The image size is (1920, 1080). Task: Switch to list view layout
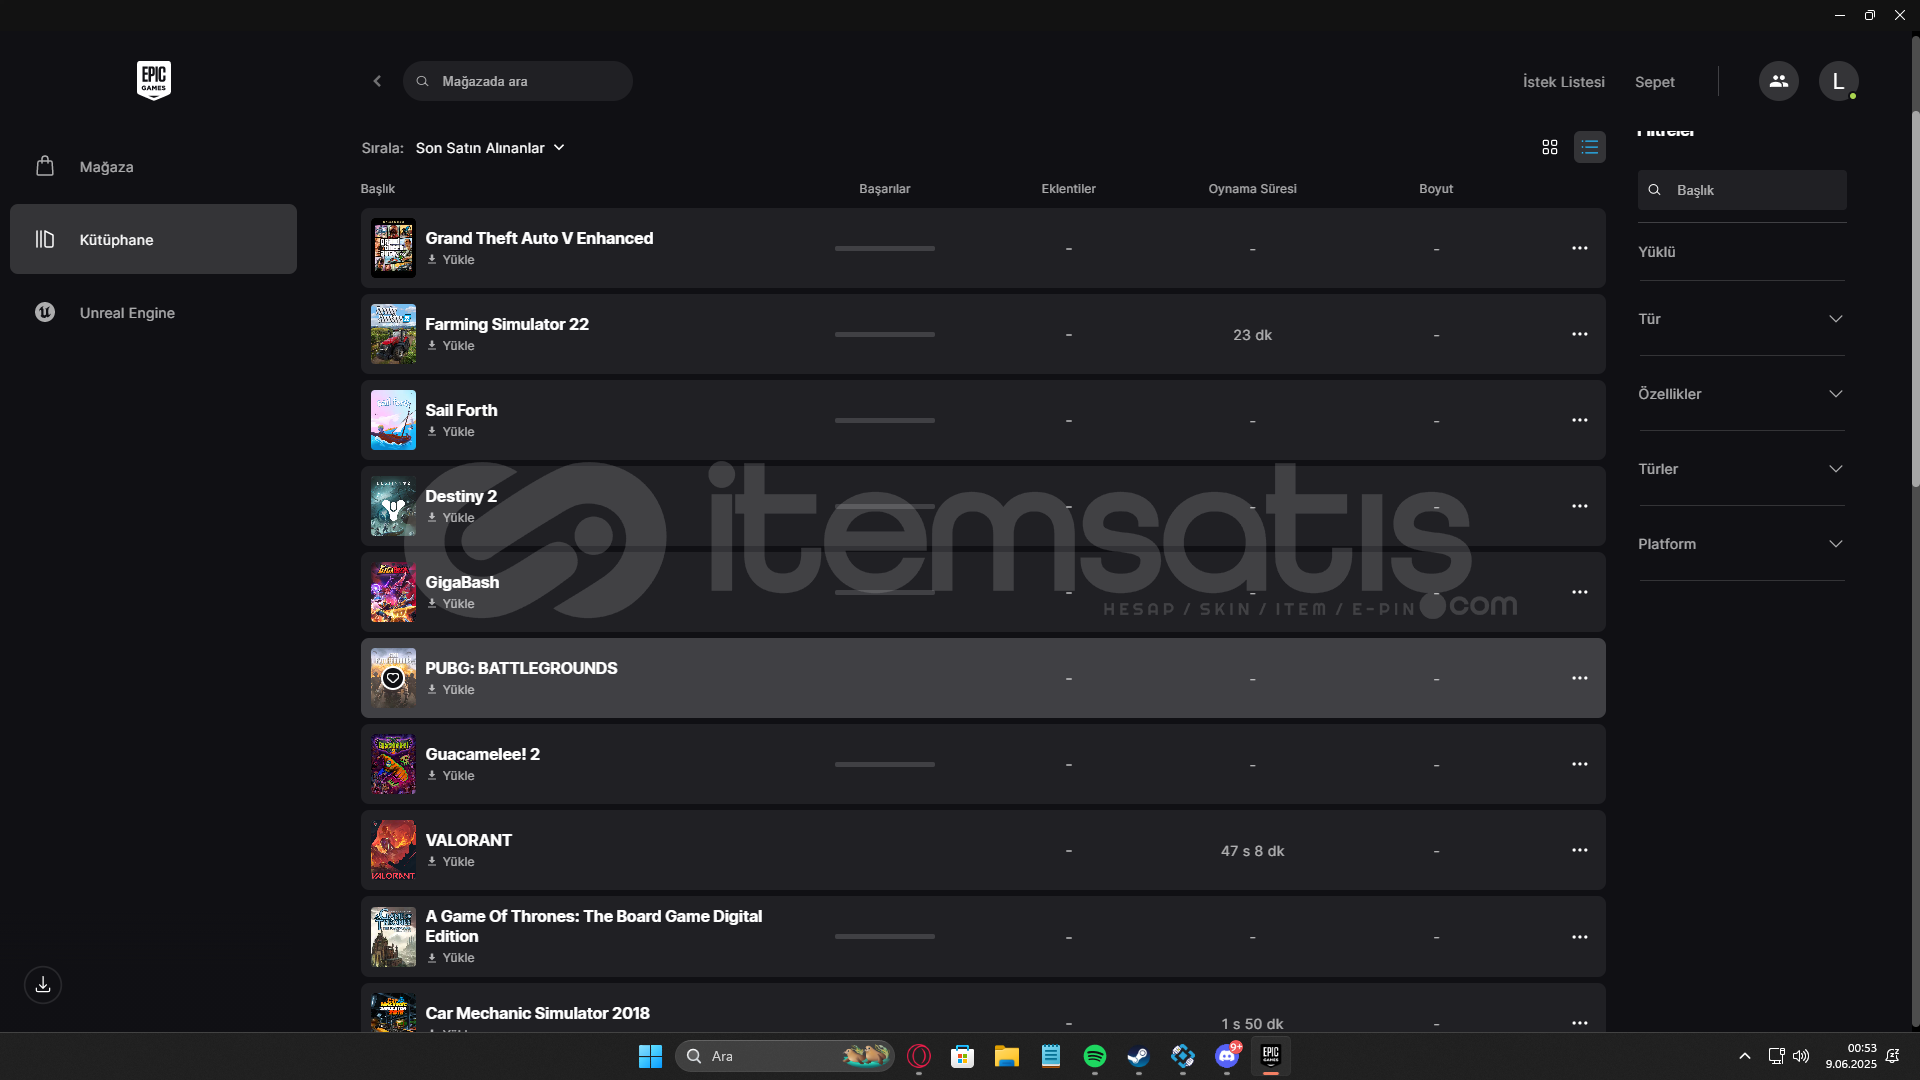[1589, 147]
